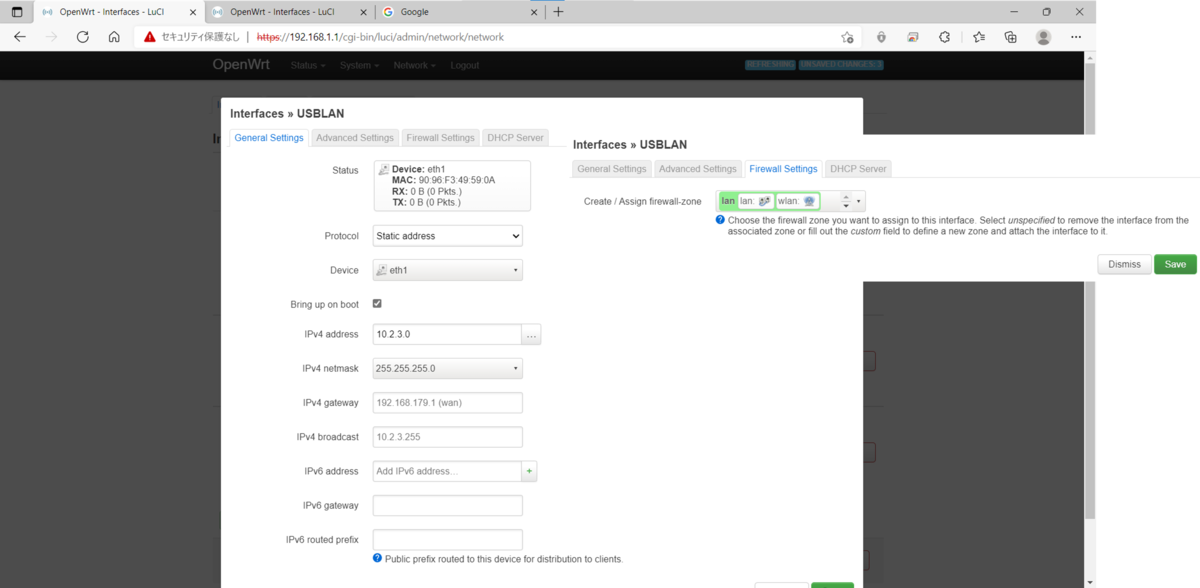This screenshot has height=588, width=1200.
Task: Add IPv6 address with the green plus button
Action: [529, 471]
